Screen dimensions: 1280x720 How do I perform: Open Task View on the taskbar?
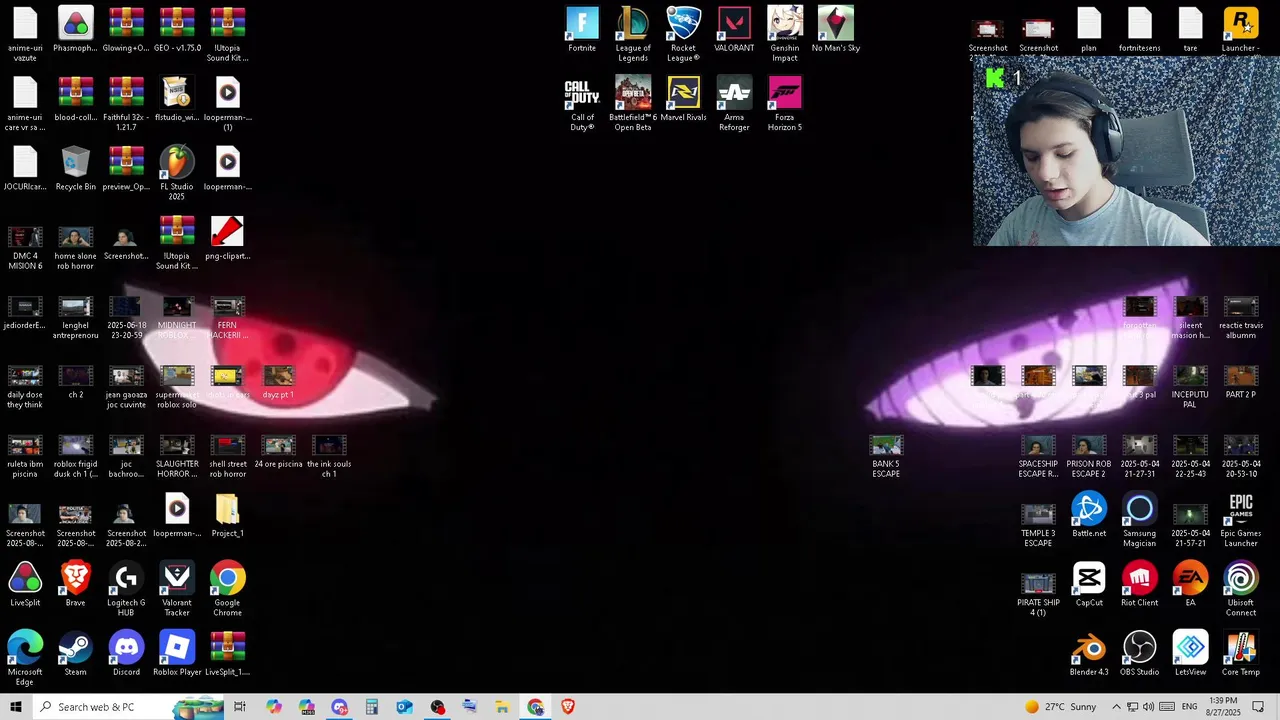click(x=240, y=707)
